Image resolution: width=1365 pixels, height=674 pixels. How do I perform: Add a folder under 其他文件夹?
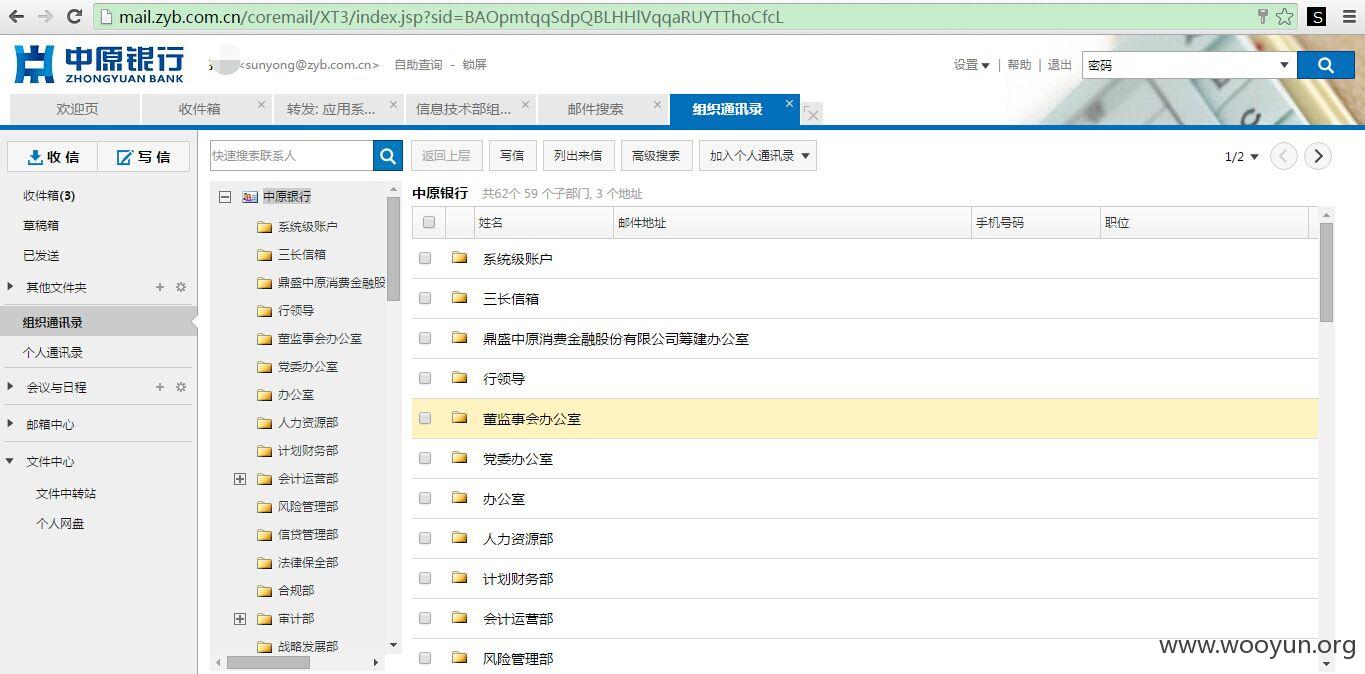[160, 287]
